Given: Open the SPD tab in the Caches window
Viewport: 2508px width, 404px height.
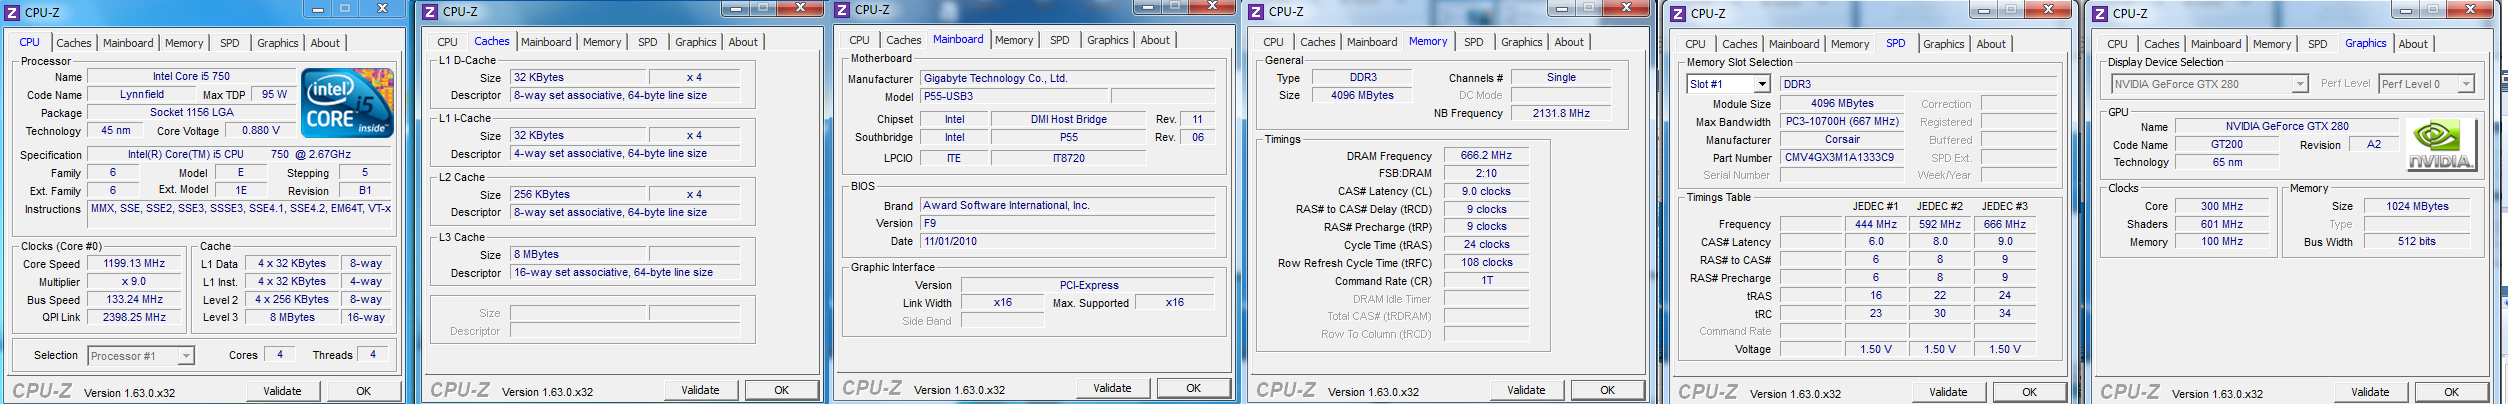Looking at the screenshot, I should pyautogui.click(x=648, y=42).
